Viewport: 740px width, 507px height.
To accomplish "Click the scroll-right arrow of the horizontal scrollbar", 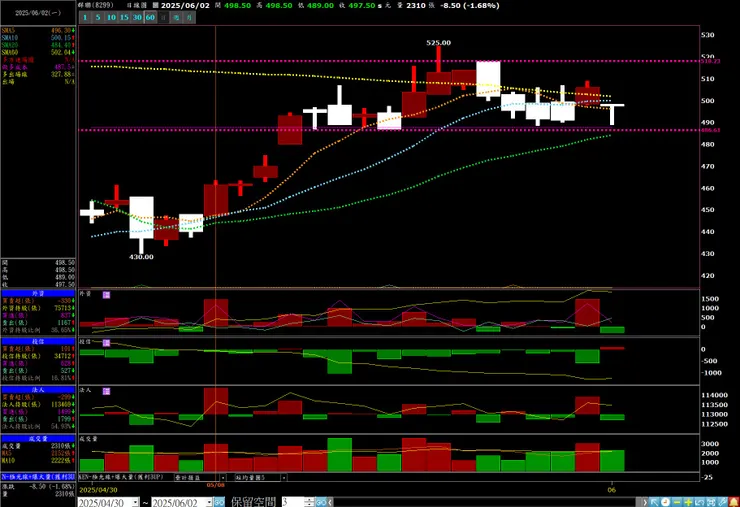I will [x=644, y=502].
